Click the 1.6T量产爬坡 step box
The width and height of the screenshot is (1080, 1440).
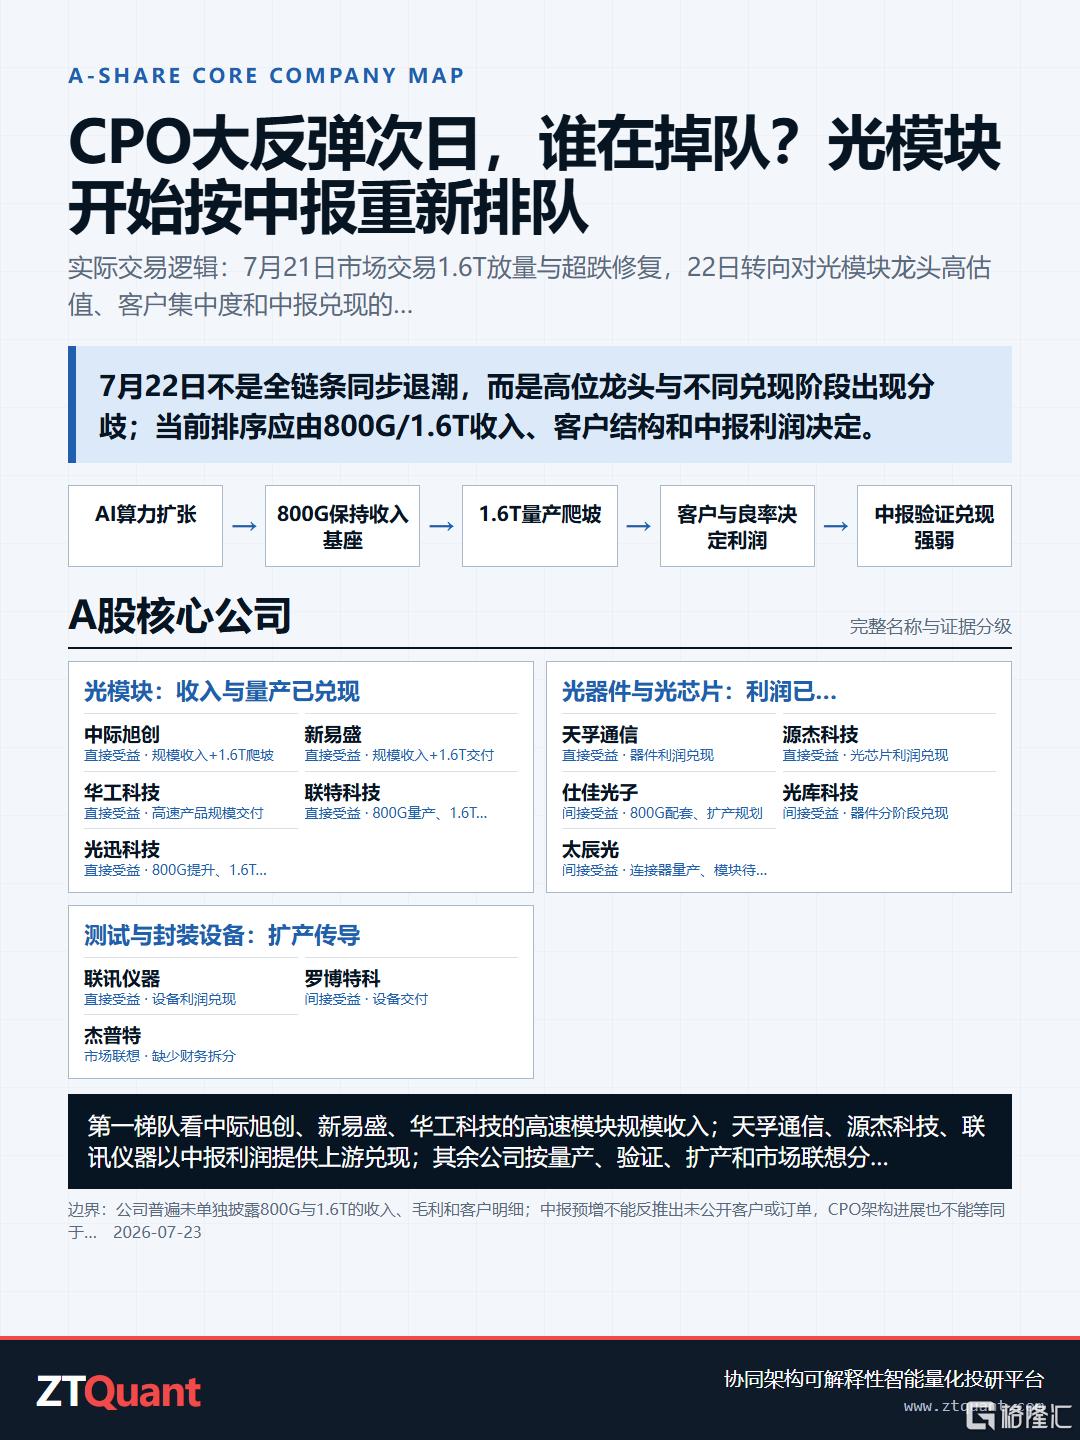540,526
